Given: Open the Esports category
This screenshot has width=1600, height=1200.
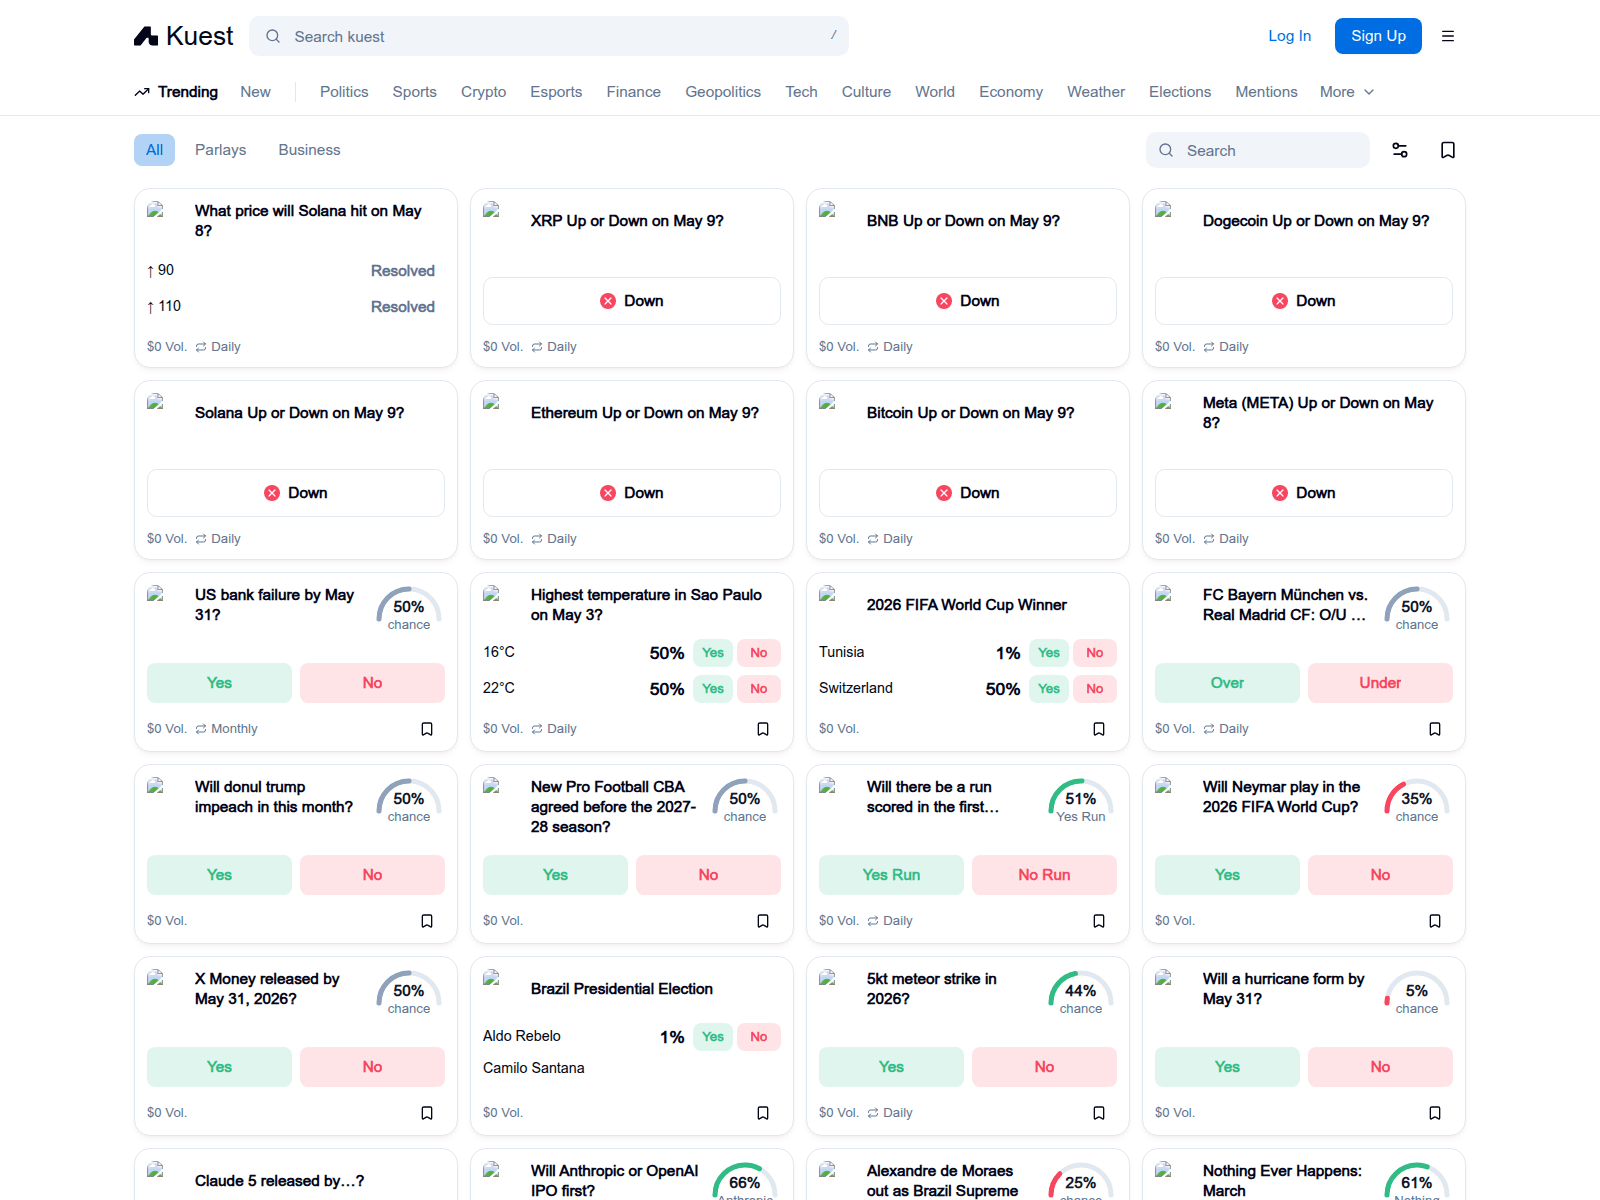Looking at the screenshot, I should tap(556, 92).
